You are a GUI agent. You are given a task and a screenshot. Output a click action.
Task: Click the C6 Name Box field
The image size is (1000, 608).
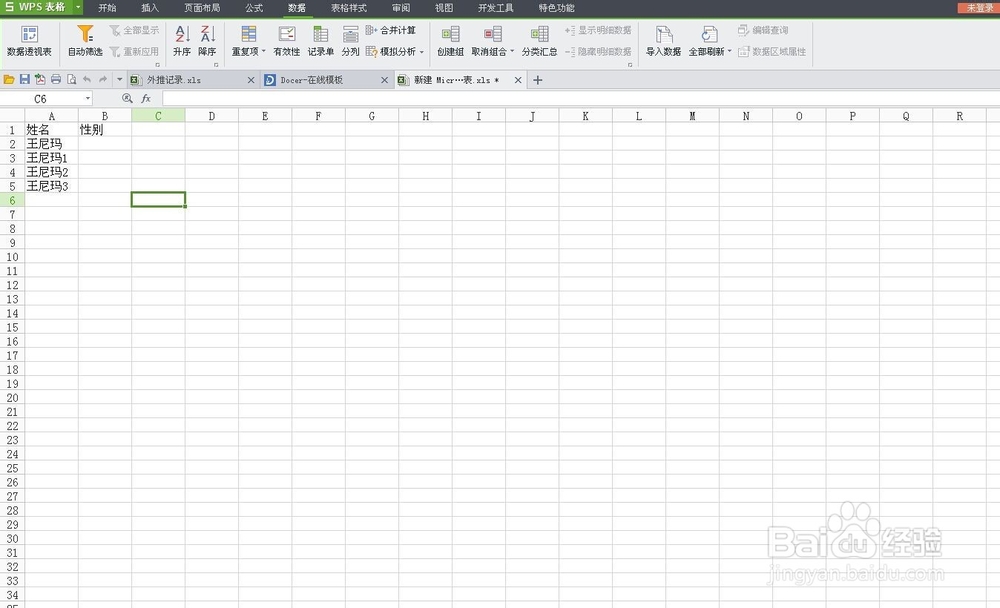(41, 99)
